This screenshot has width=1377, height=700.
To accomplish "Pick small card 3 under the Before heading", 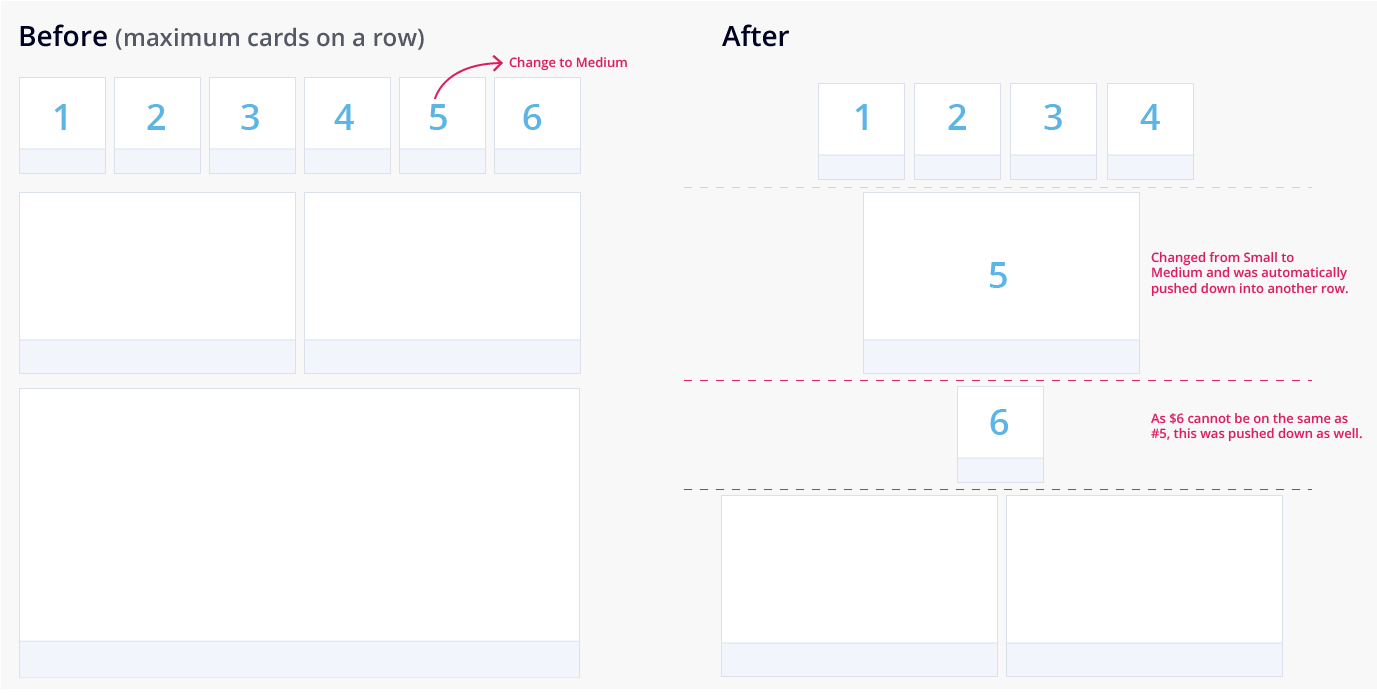I will pyautogui.click(x=252, y=118).
